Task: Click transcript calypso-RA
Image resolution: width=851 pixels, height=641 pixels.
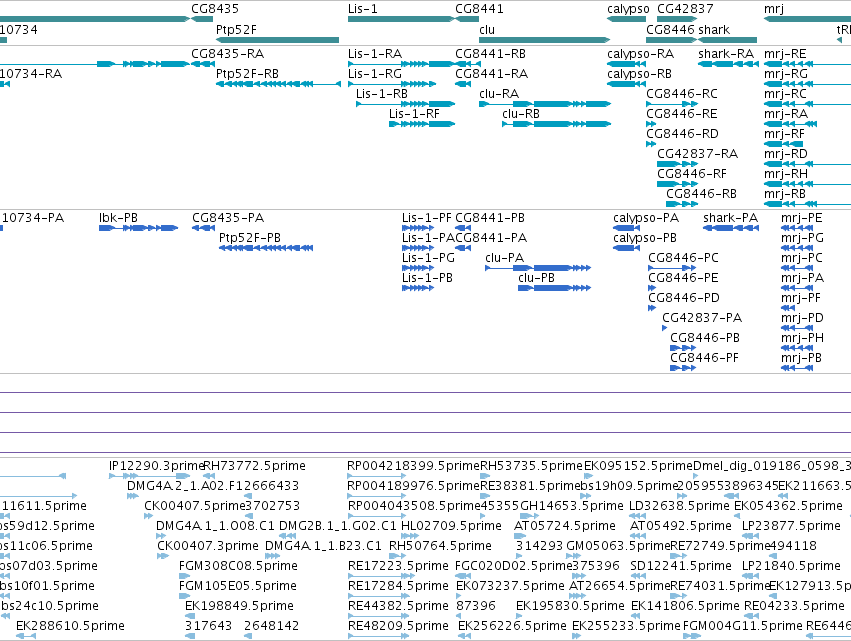Action: click(x=640, y=54)
